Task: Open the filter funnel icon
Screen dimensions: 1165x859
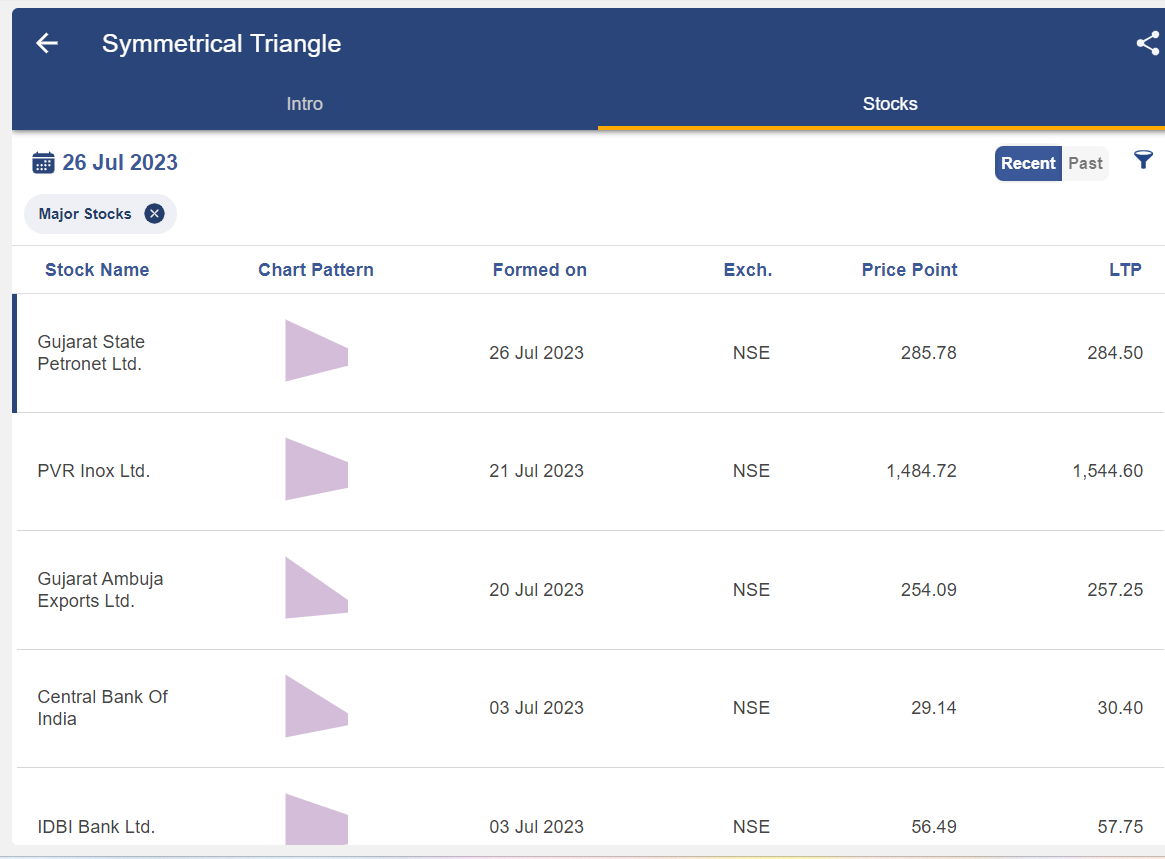Action: coord(1143,159)
